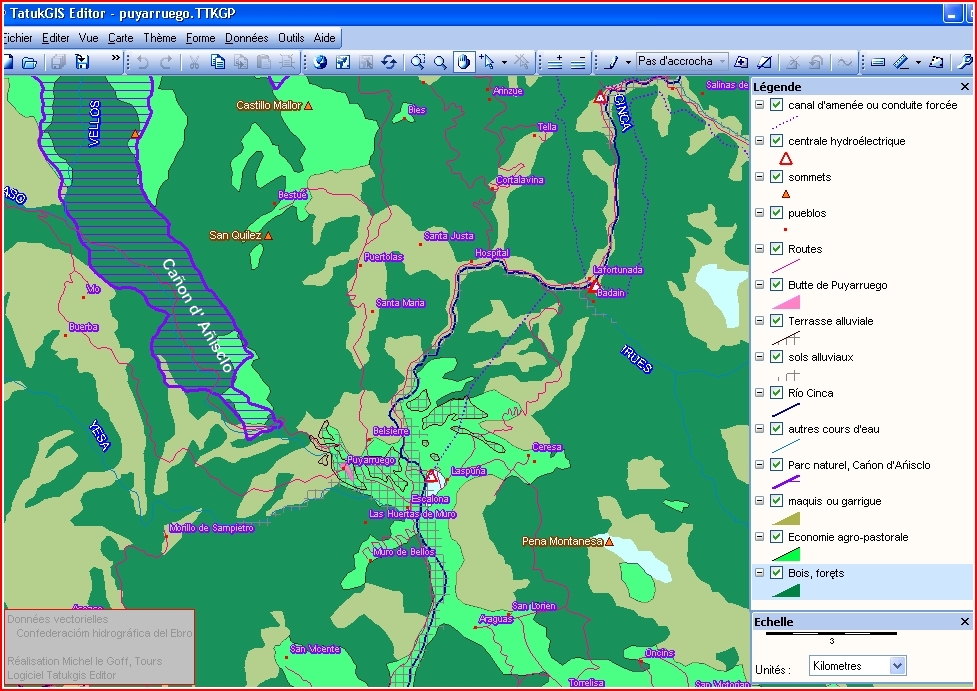Click the refresh map arrows icon
Image resolution: width=977 pixels, height=691 pixels.
389,62
